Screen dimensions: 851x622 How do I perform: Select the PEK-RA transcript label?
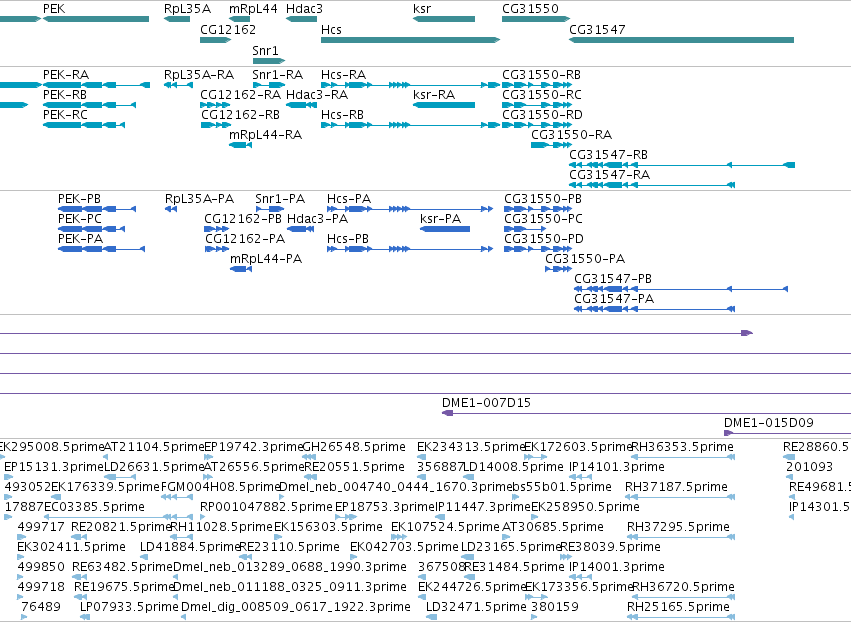tap(66, 74)
